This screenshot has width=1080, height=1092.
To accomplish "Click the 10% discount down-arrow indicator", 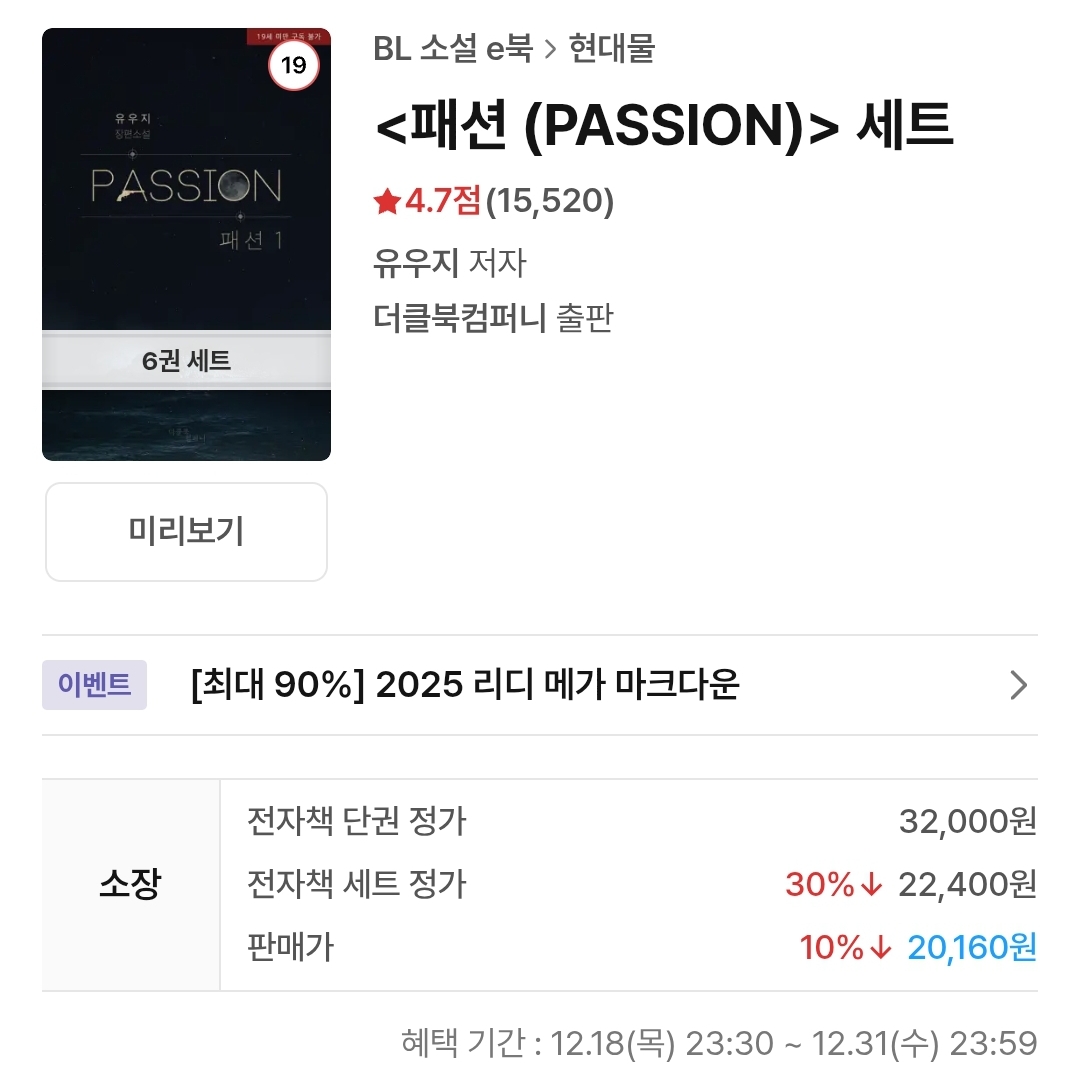I will click(x=881, y=947).
